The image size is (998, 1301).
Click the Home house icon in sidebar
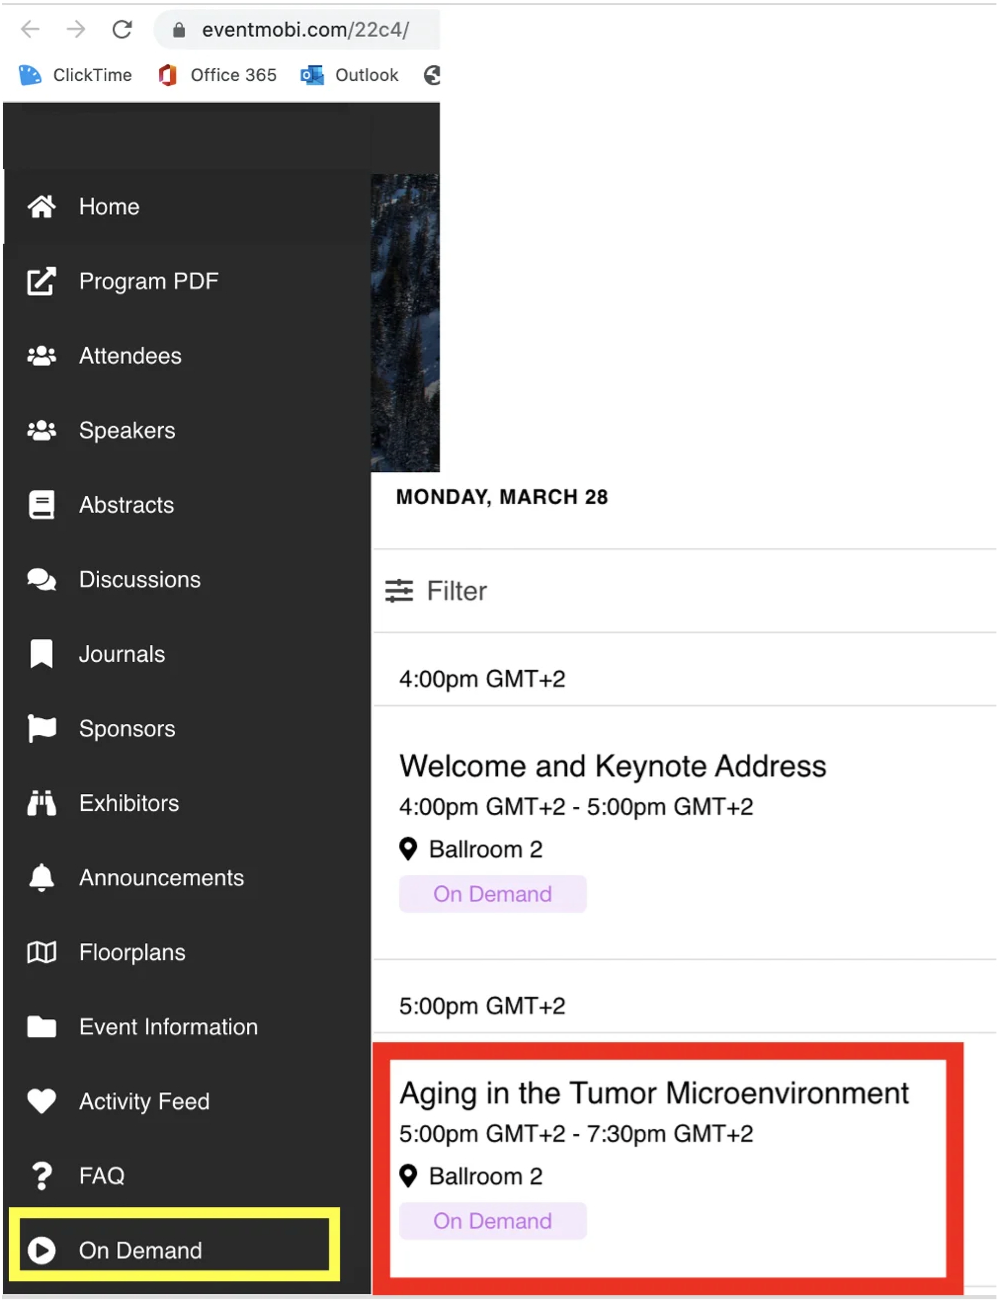coord(41,207)
